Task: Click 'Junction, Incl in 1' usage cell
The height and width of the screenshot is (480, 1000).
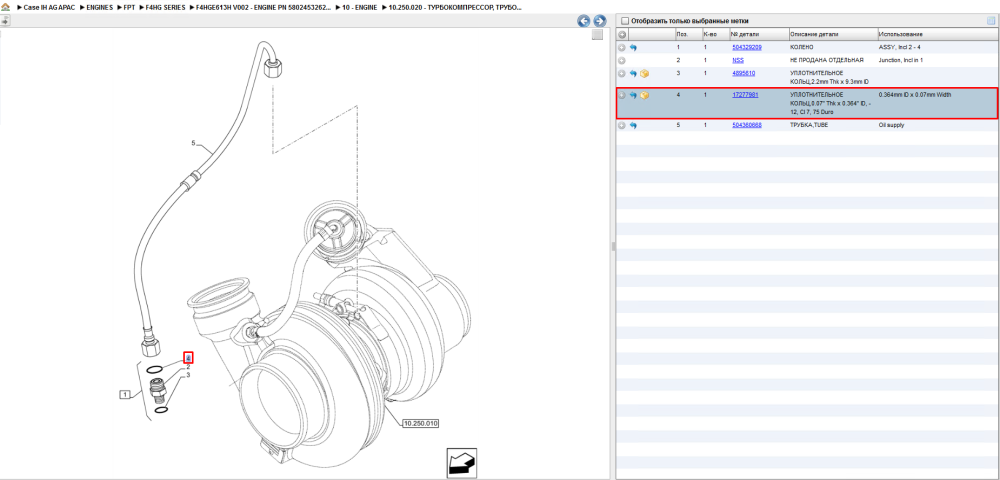Action: [x=901, y=60]
